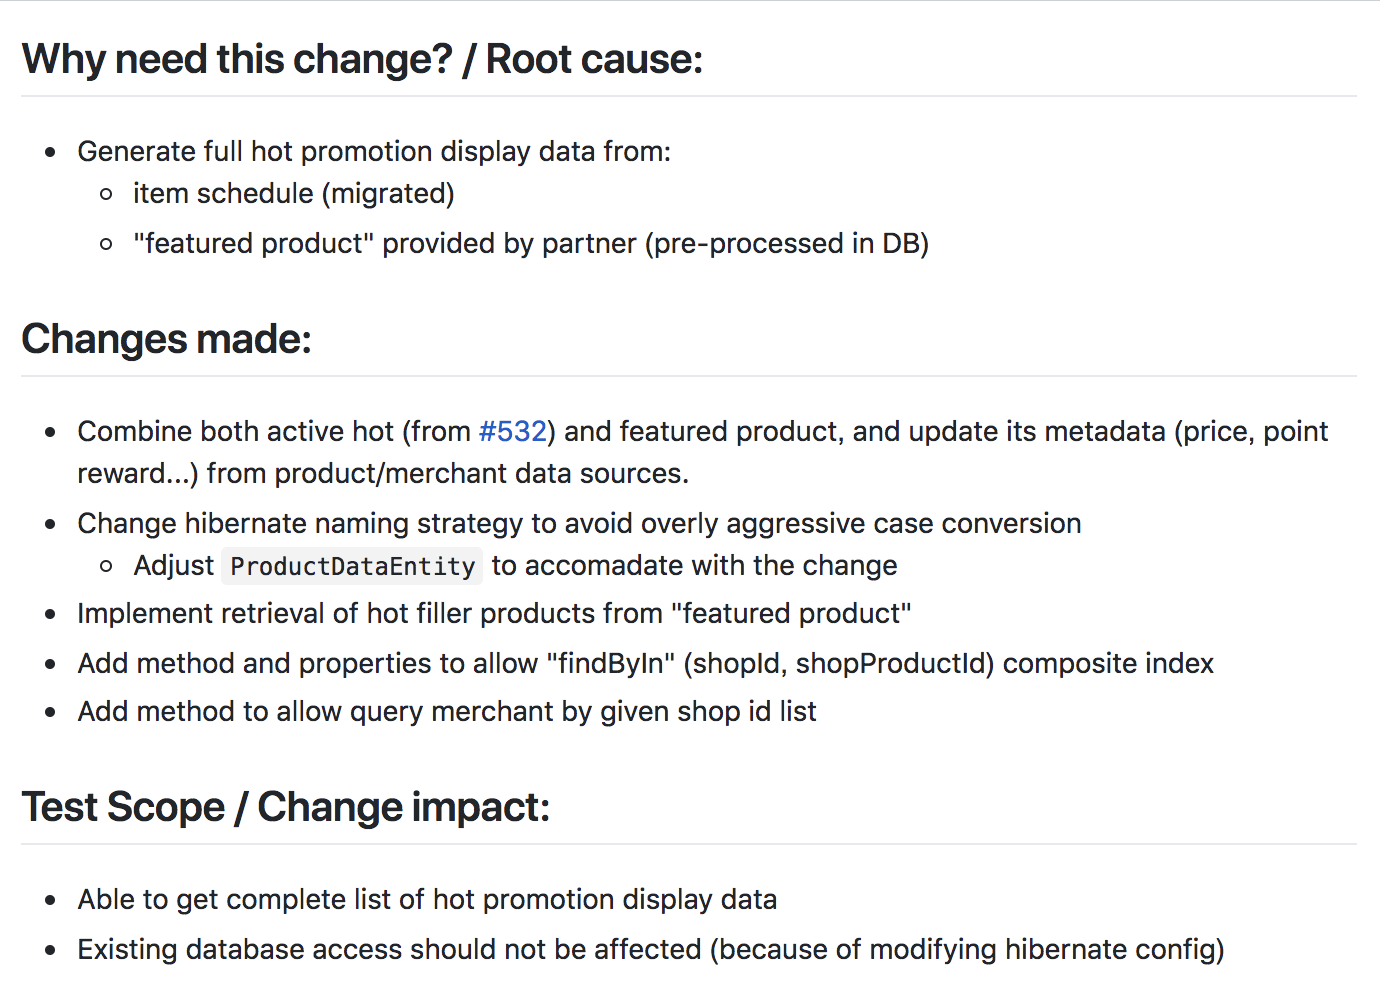Click the '(shopId, shopProductId)' text
This screenshot has height=995, width=1380.
click(839, 663)
